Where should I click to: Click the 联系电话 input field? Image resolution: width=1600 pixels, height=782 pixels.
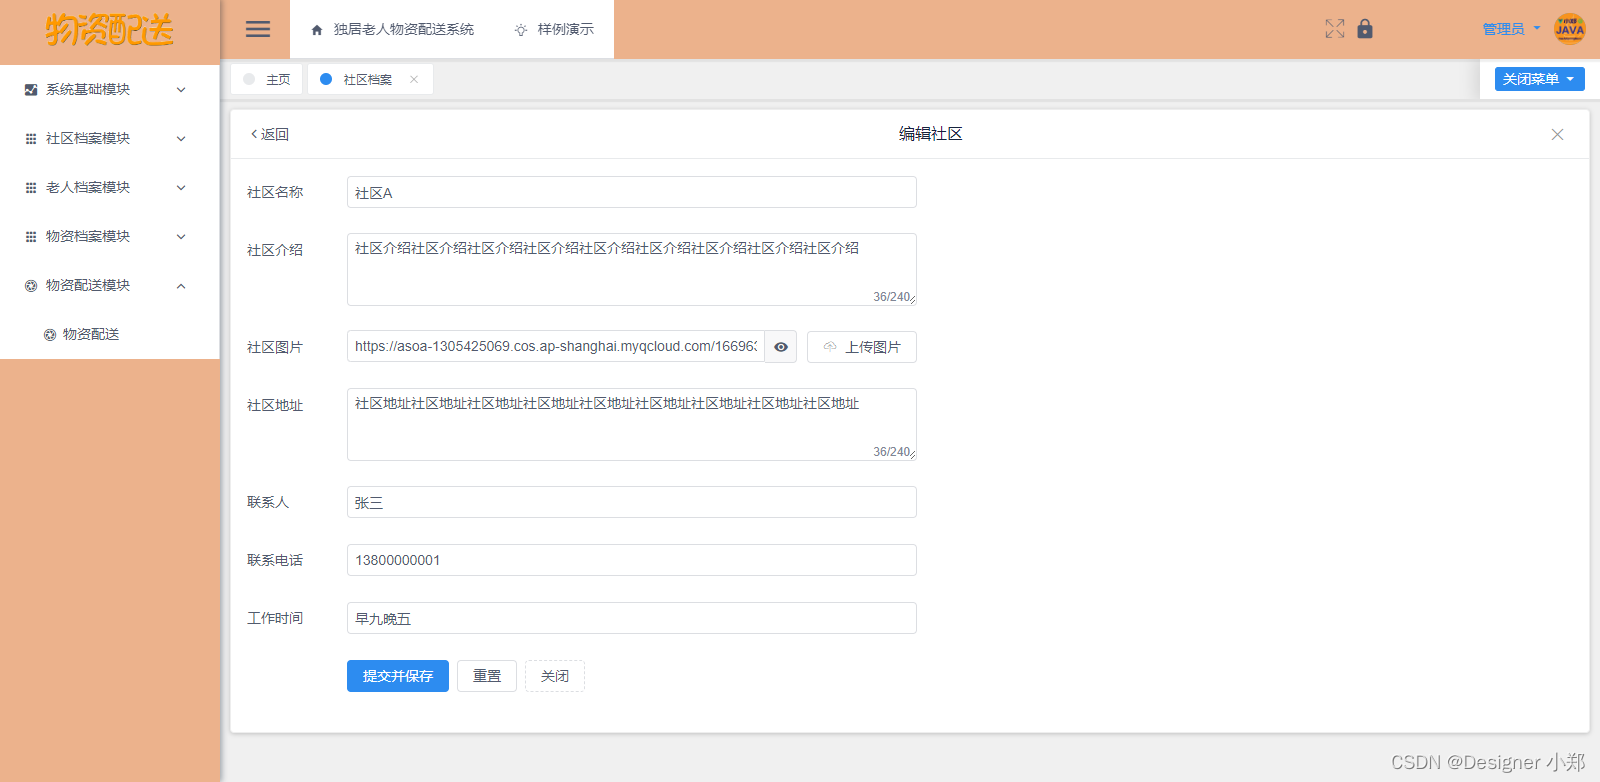[x=632, y=560]
